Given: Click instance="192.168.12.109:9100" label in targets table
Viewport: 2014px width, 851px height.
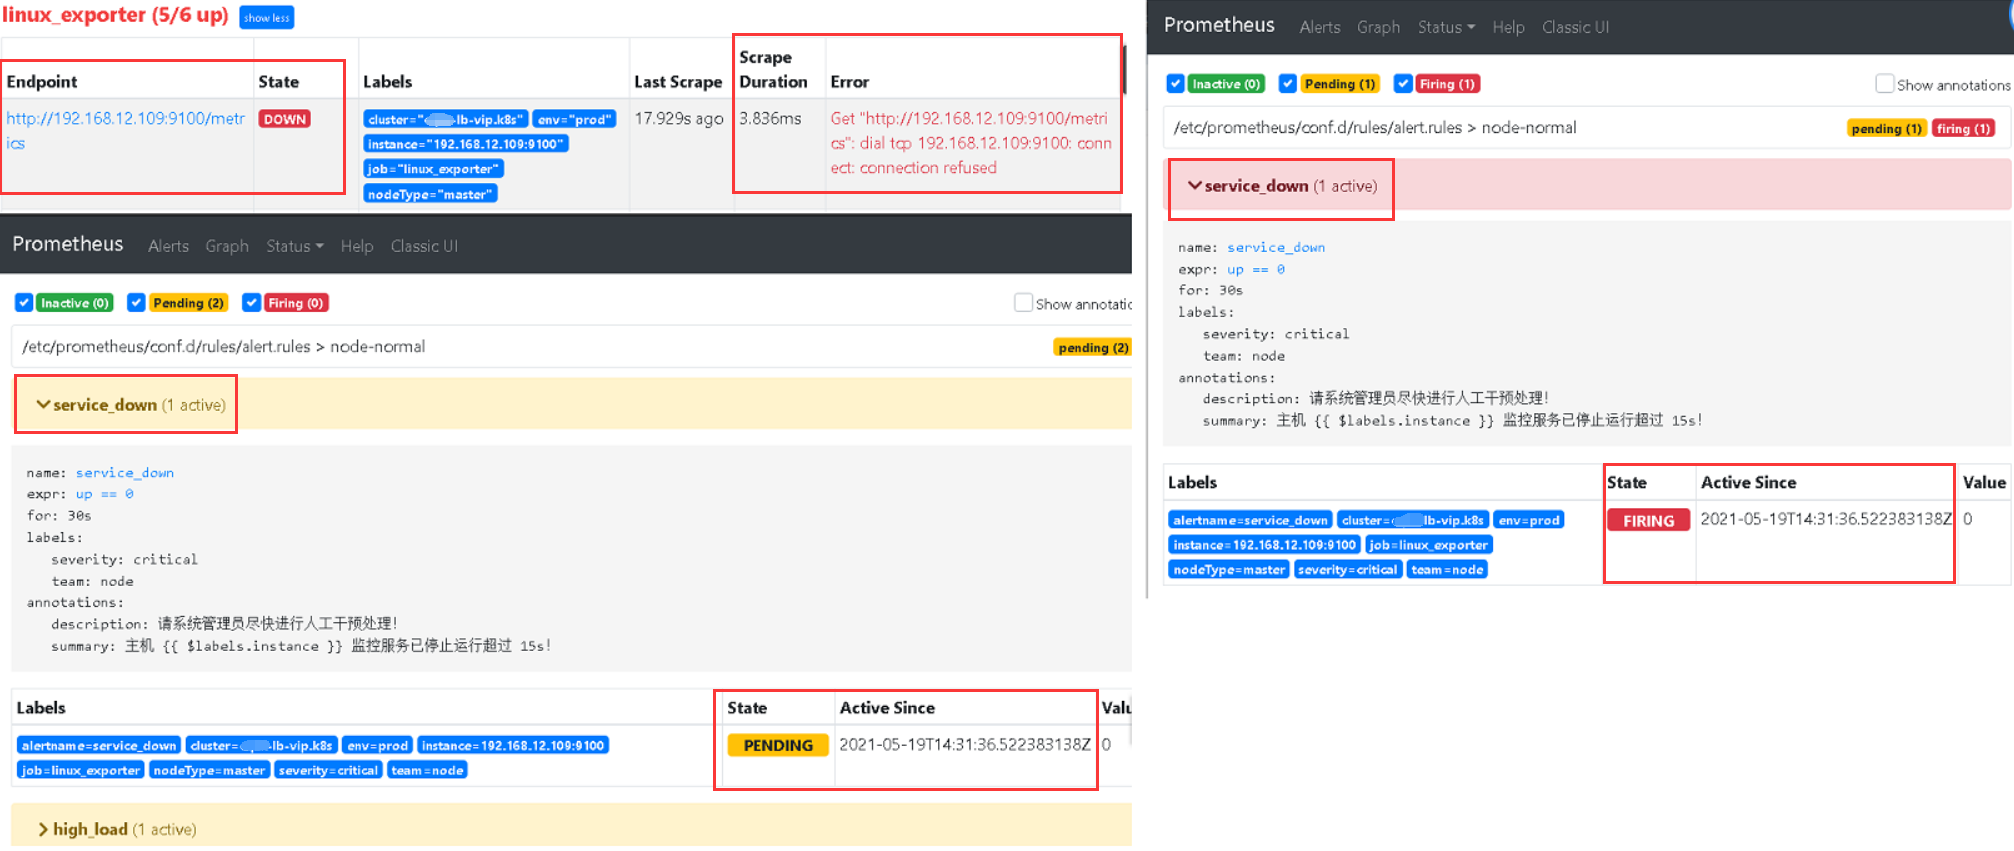Looking at the screenshot, I should point(466,144).
